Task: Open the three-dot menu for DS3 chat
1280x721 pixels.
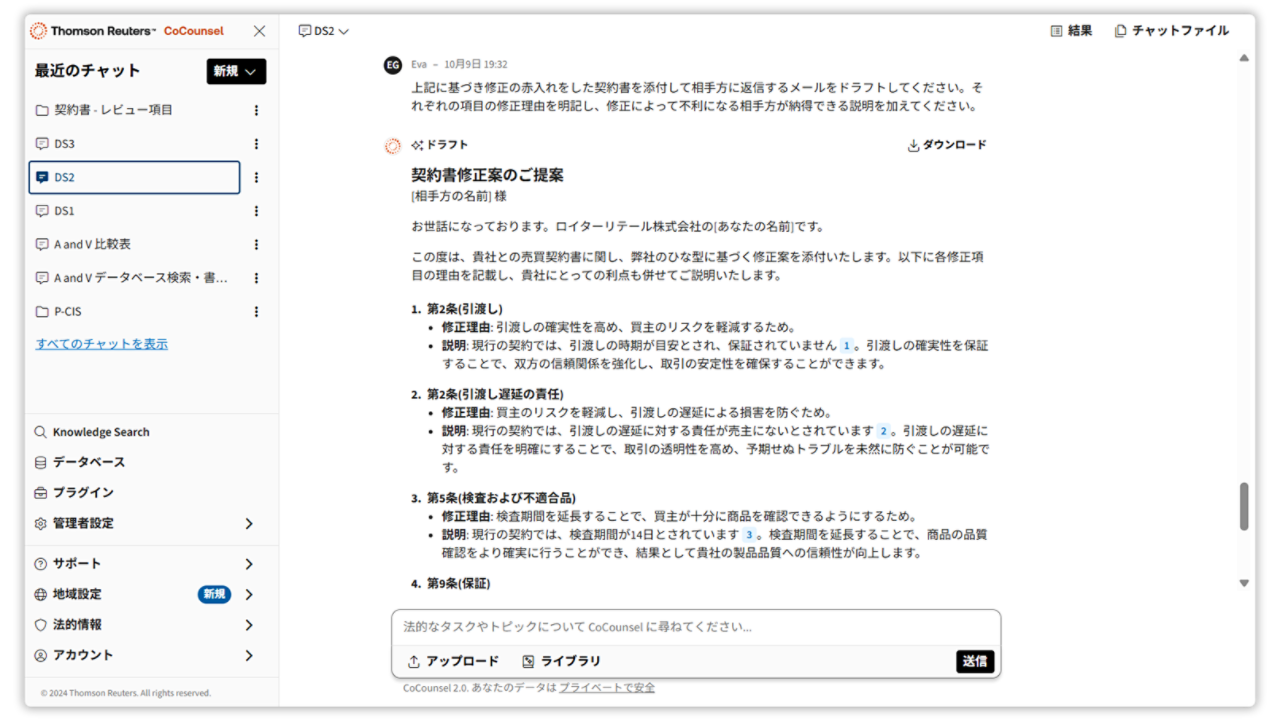Action: click(x=256, y=143)
